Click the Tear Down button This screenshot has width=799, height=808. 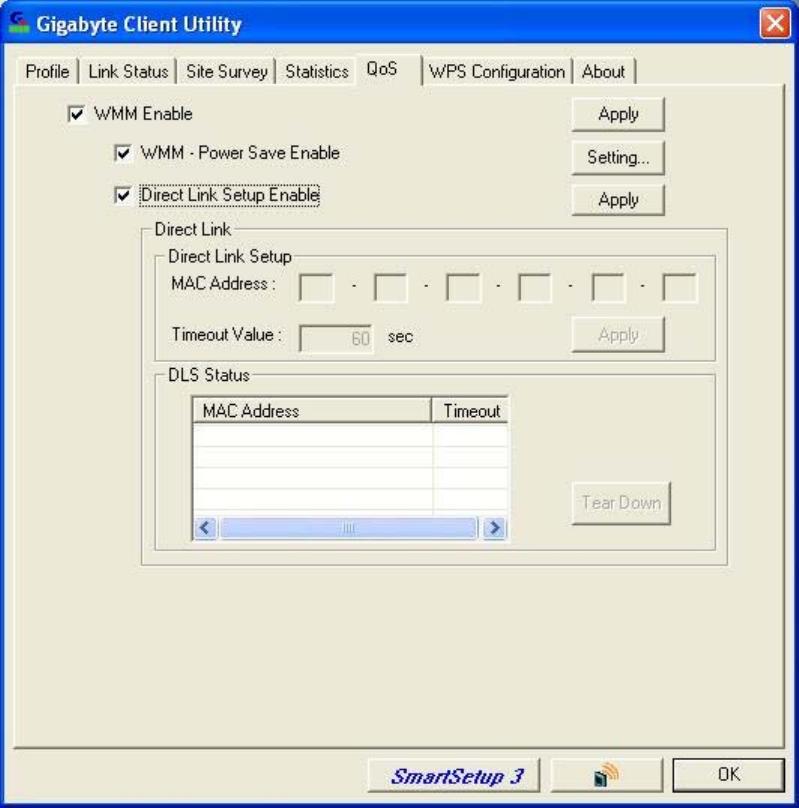[621, 503]
